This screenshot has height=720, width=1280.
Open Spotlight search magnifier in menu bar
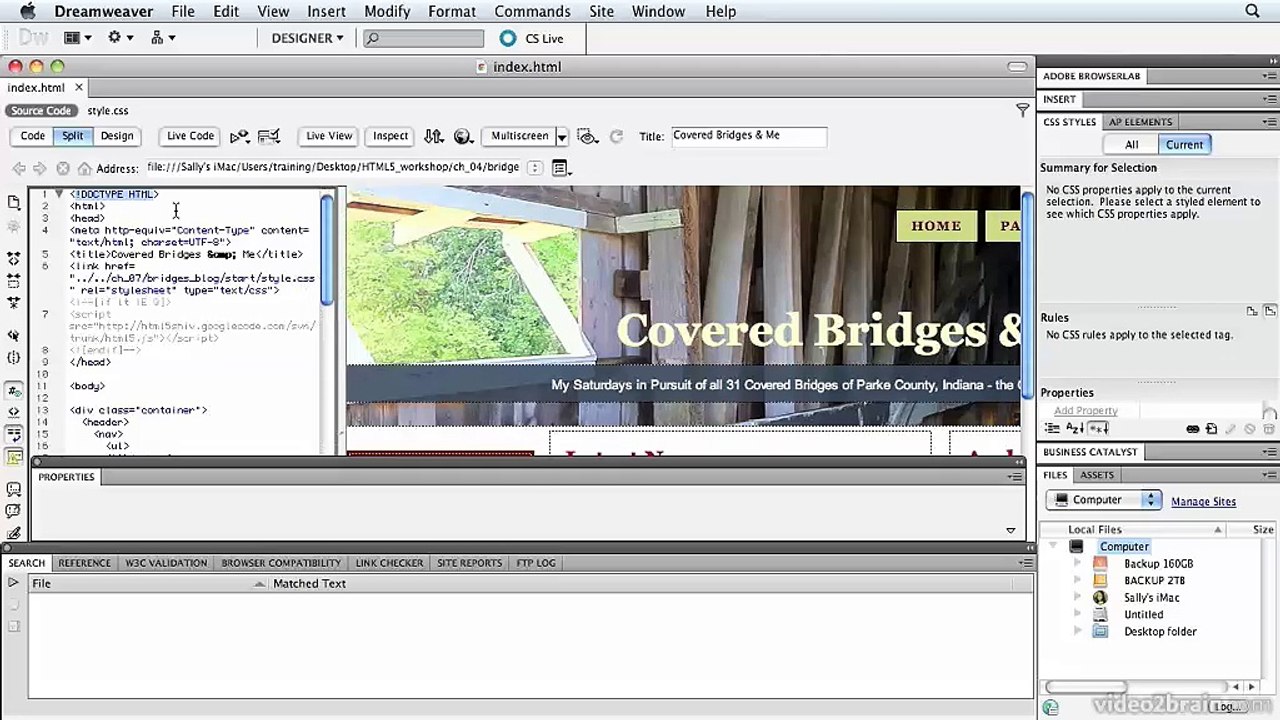point(1252,11)
